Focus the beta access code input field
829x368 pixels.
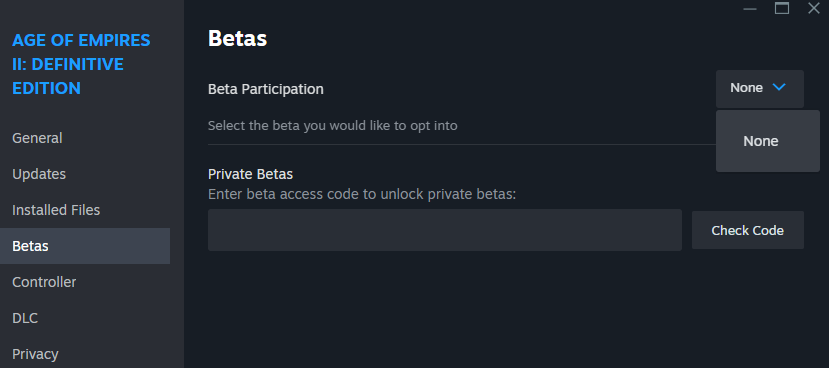[445, 230]
